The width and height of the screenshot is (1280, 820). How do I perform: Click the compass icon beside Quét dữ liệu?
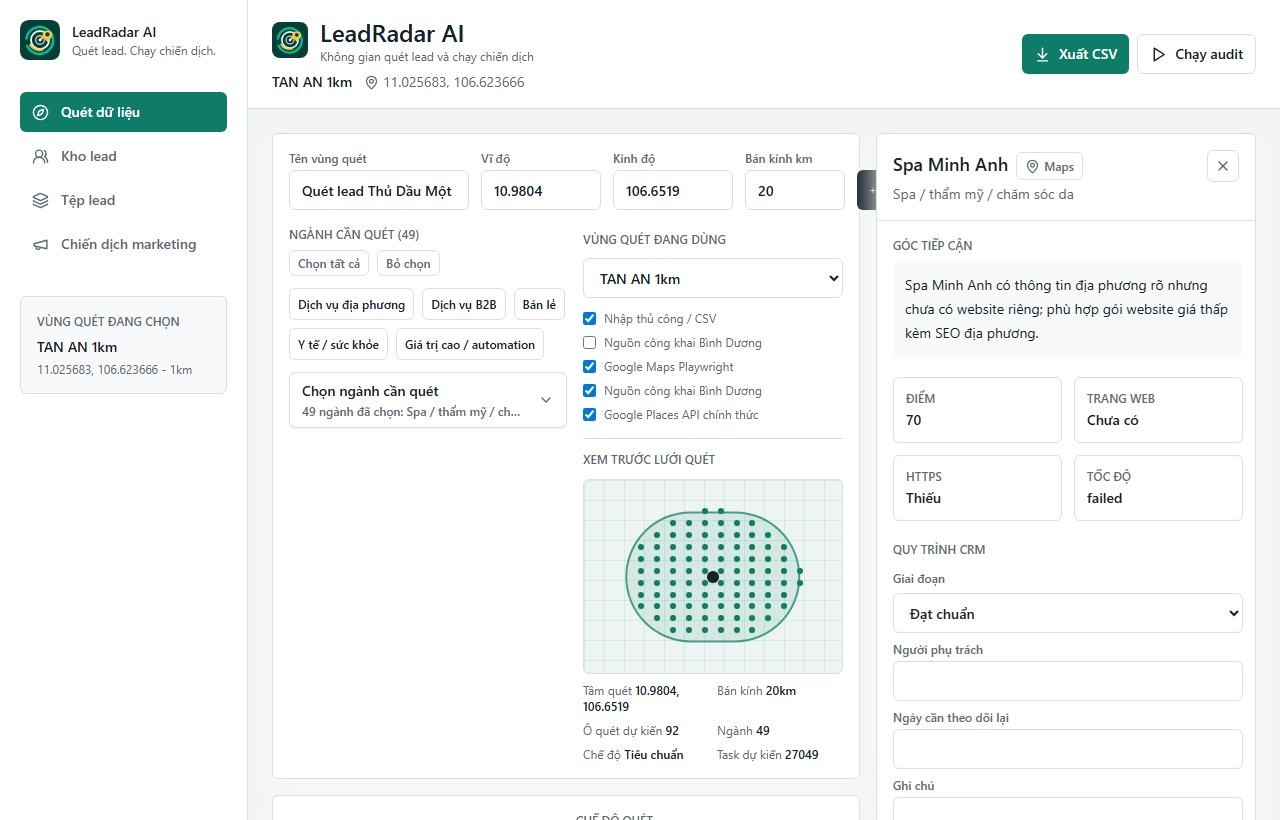click(x=41, y=112)
